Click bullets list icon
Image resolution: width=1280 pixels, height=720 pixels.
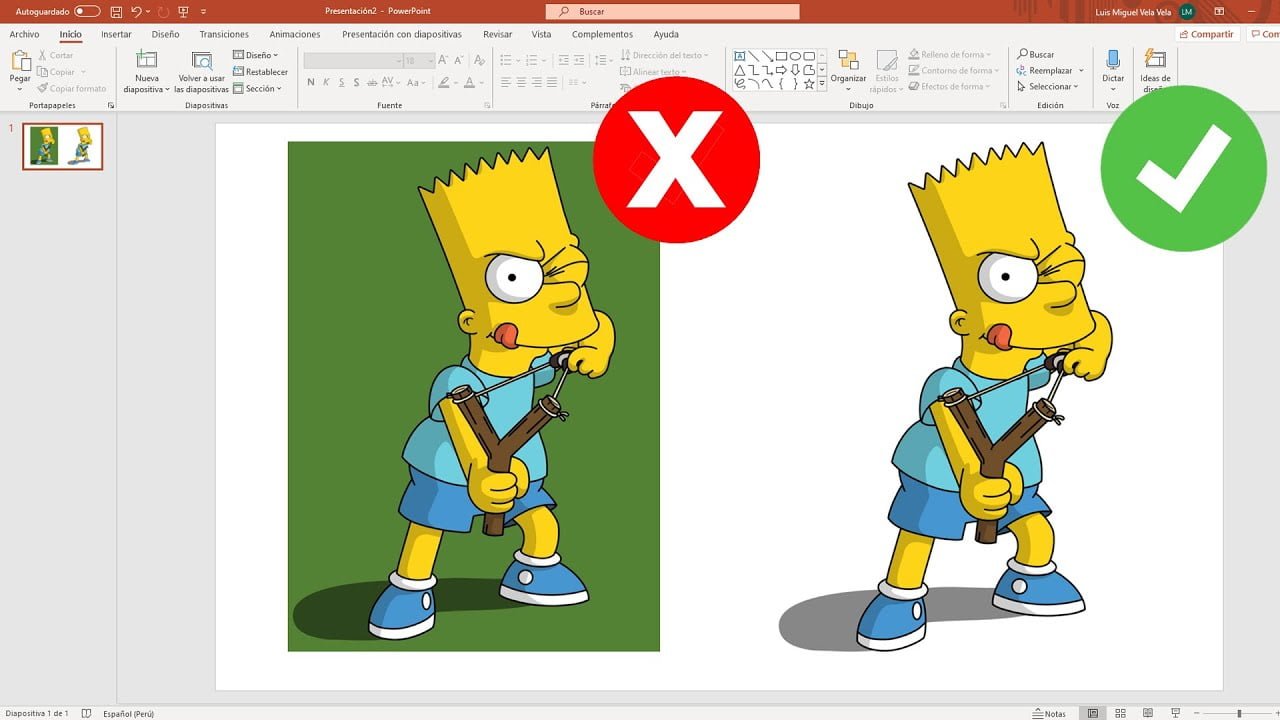(505, 61)
